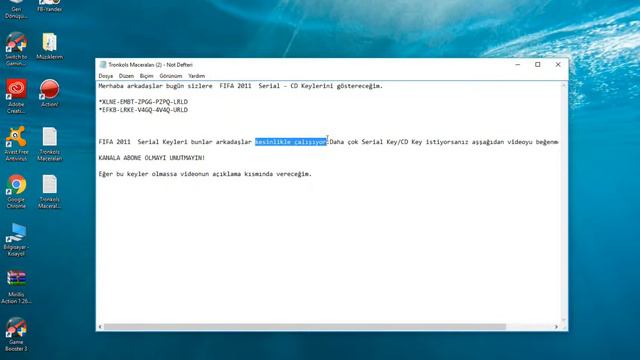
Task: Click the first line starting Merhaba arkadaşlar
Action: (x=241, y=86)
